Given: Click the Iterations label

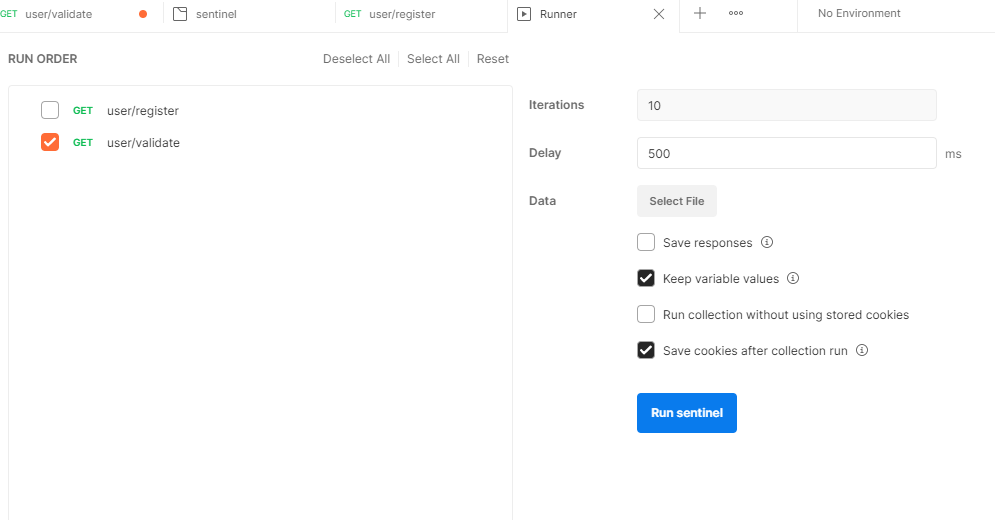Looking at the screenshot, I should pyautogui.click(x=557, y=105).
